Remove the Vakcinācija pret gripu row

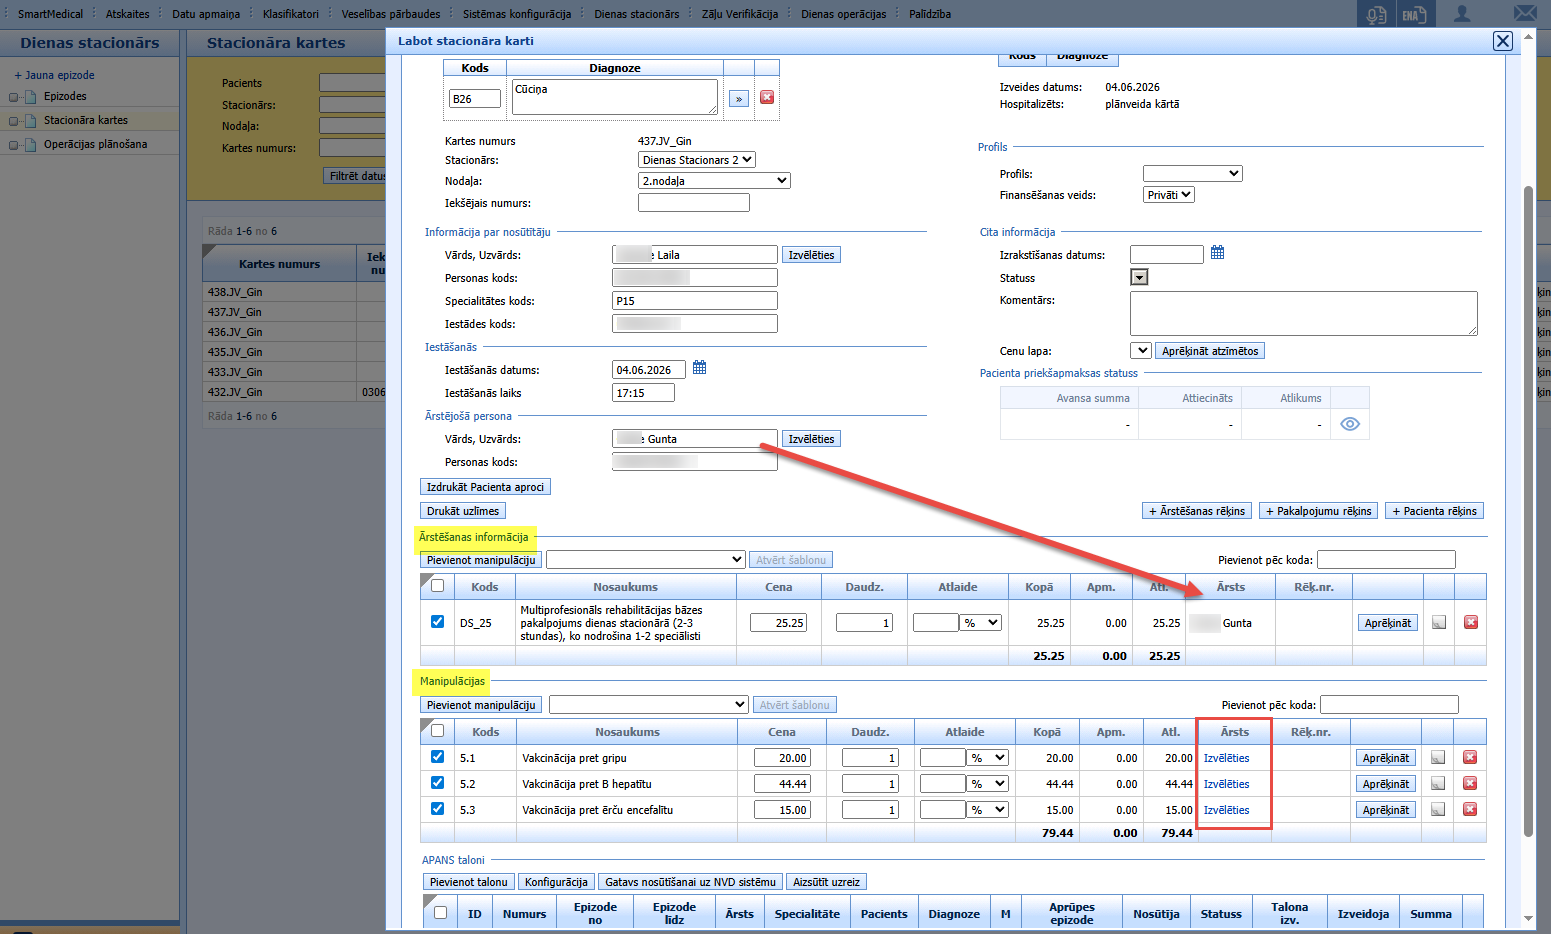click(1470, 757)
